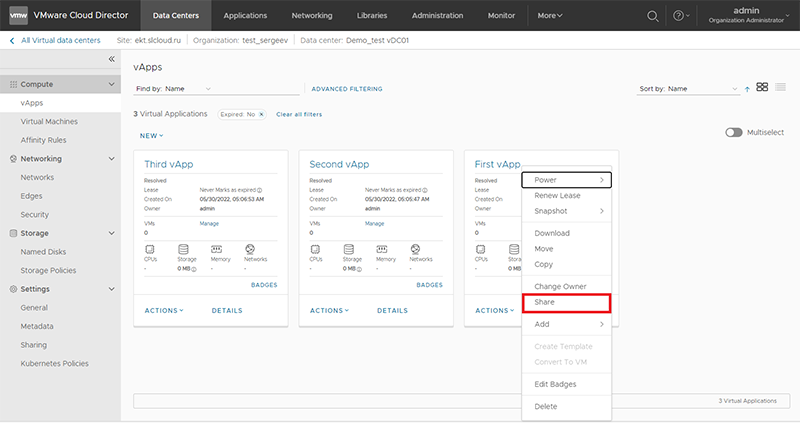
Task: Enable the Multiselect toggle
Action: [x=734, y=133]
